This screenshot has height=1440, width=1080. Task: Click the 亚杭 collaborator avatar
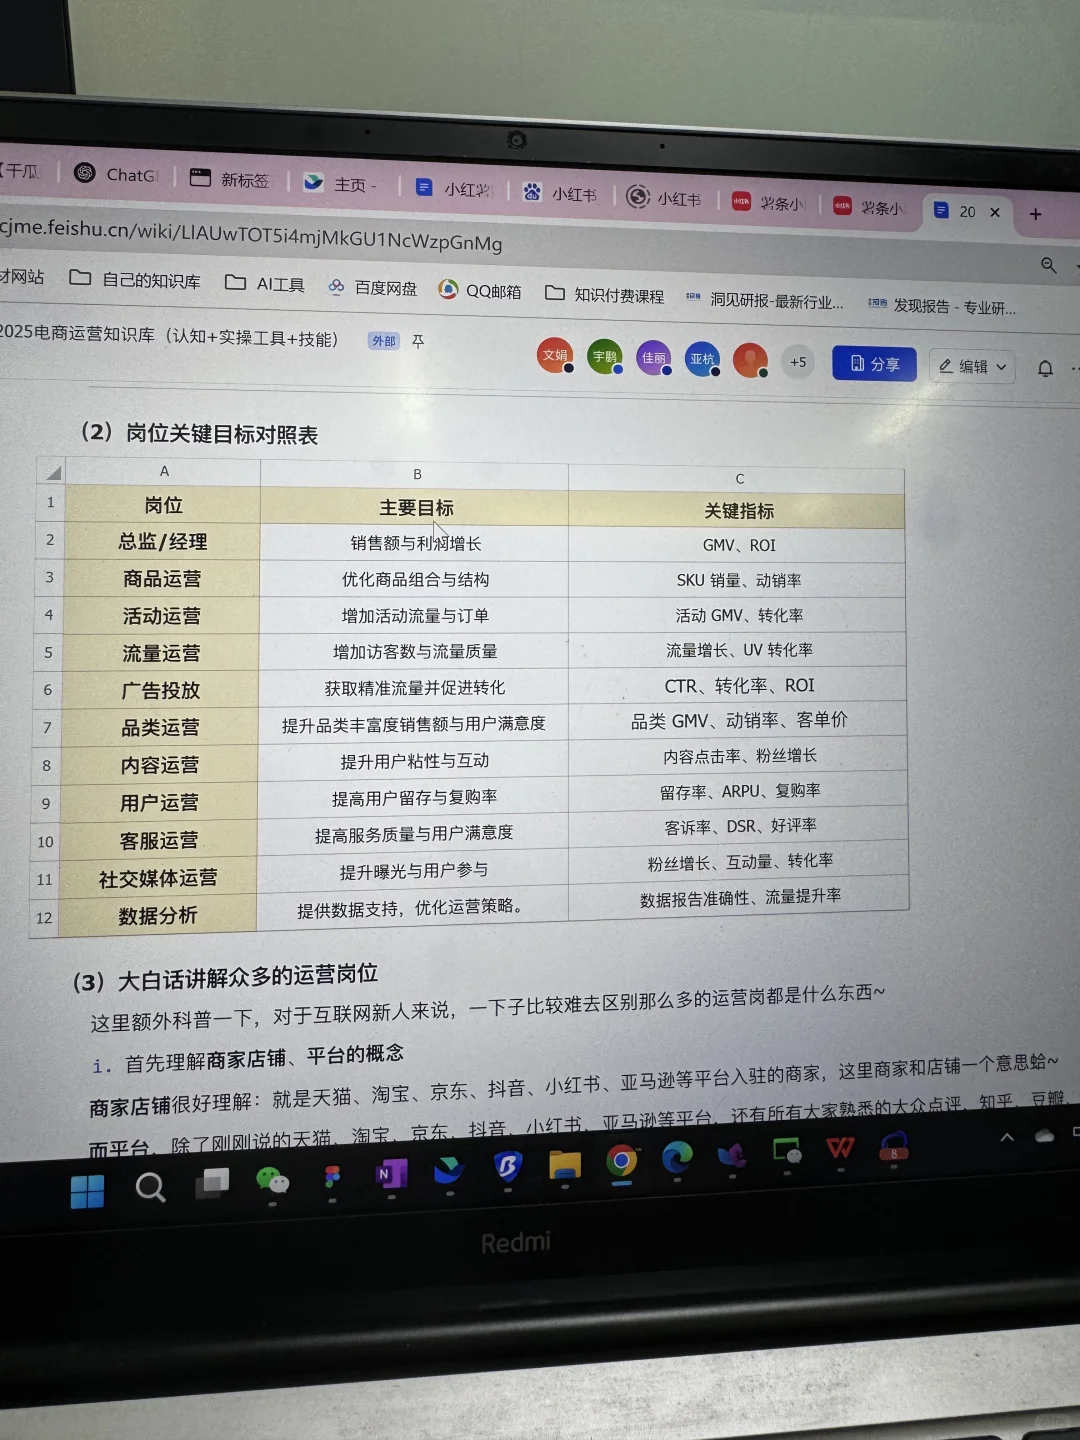click(x=702, y=359)
